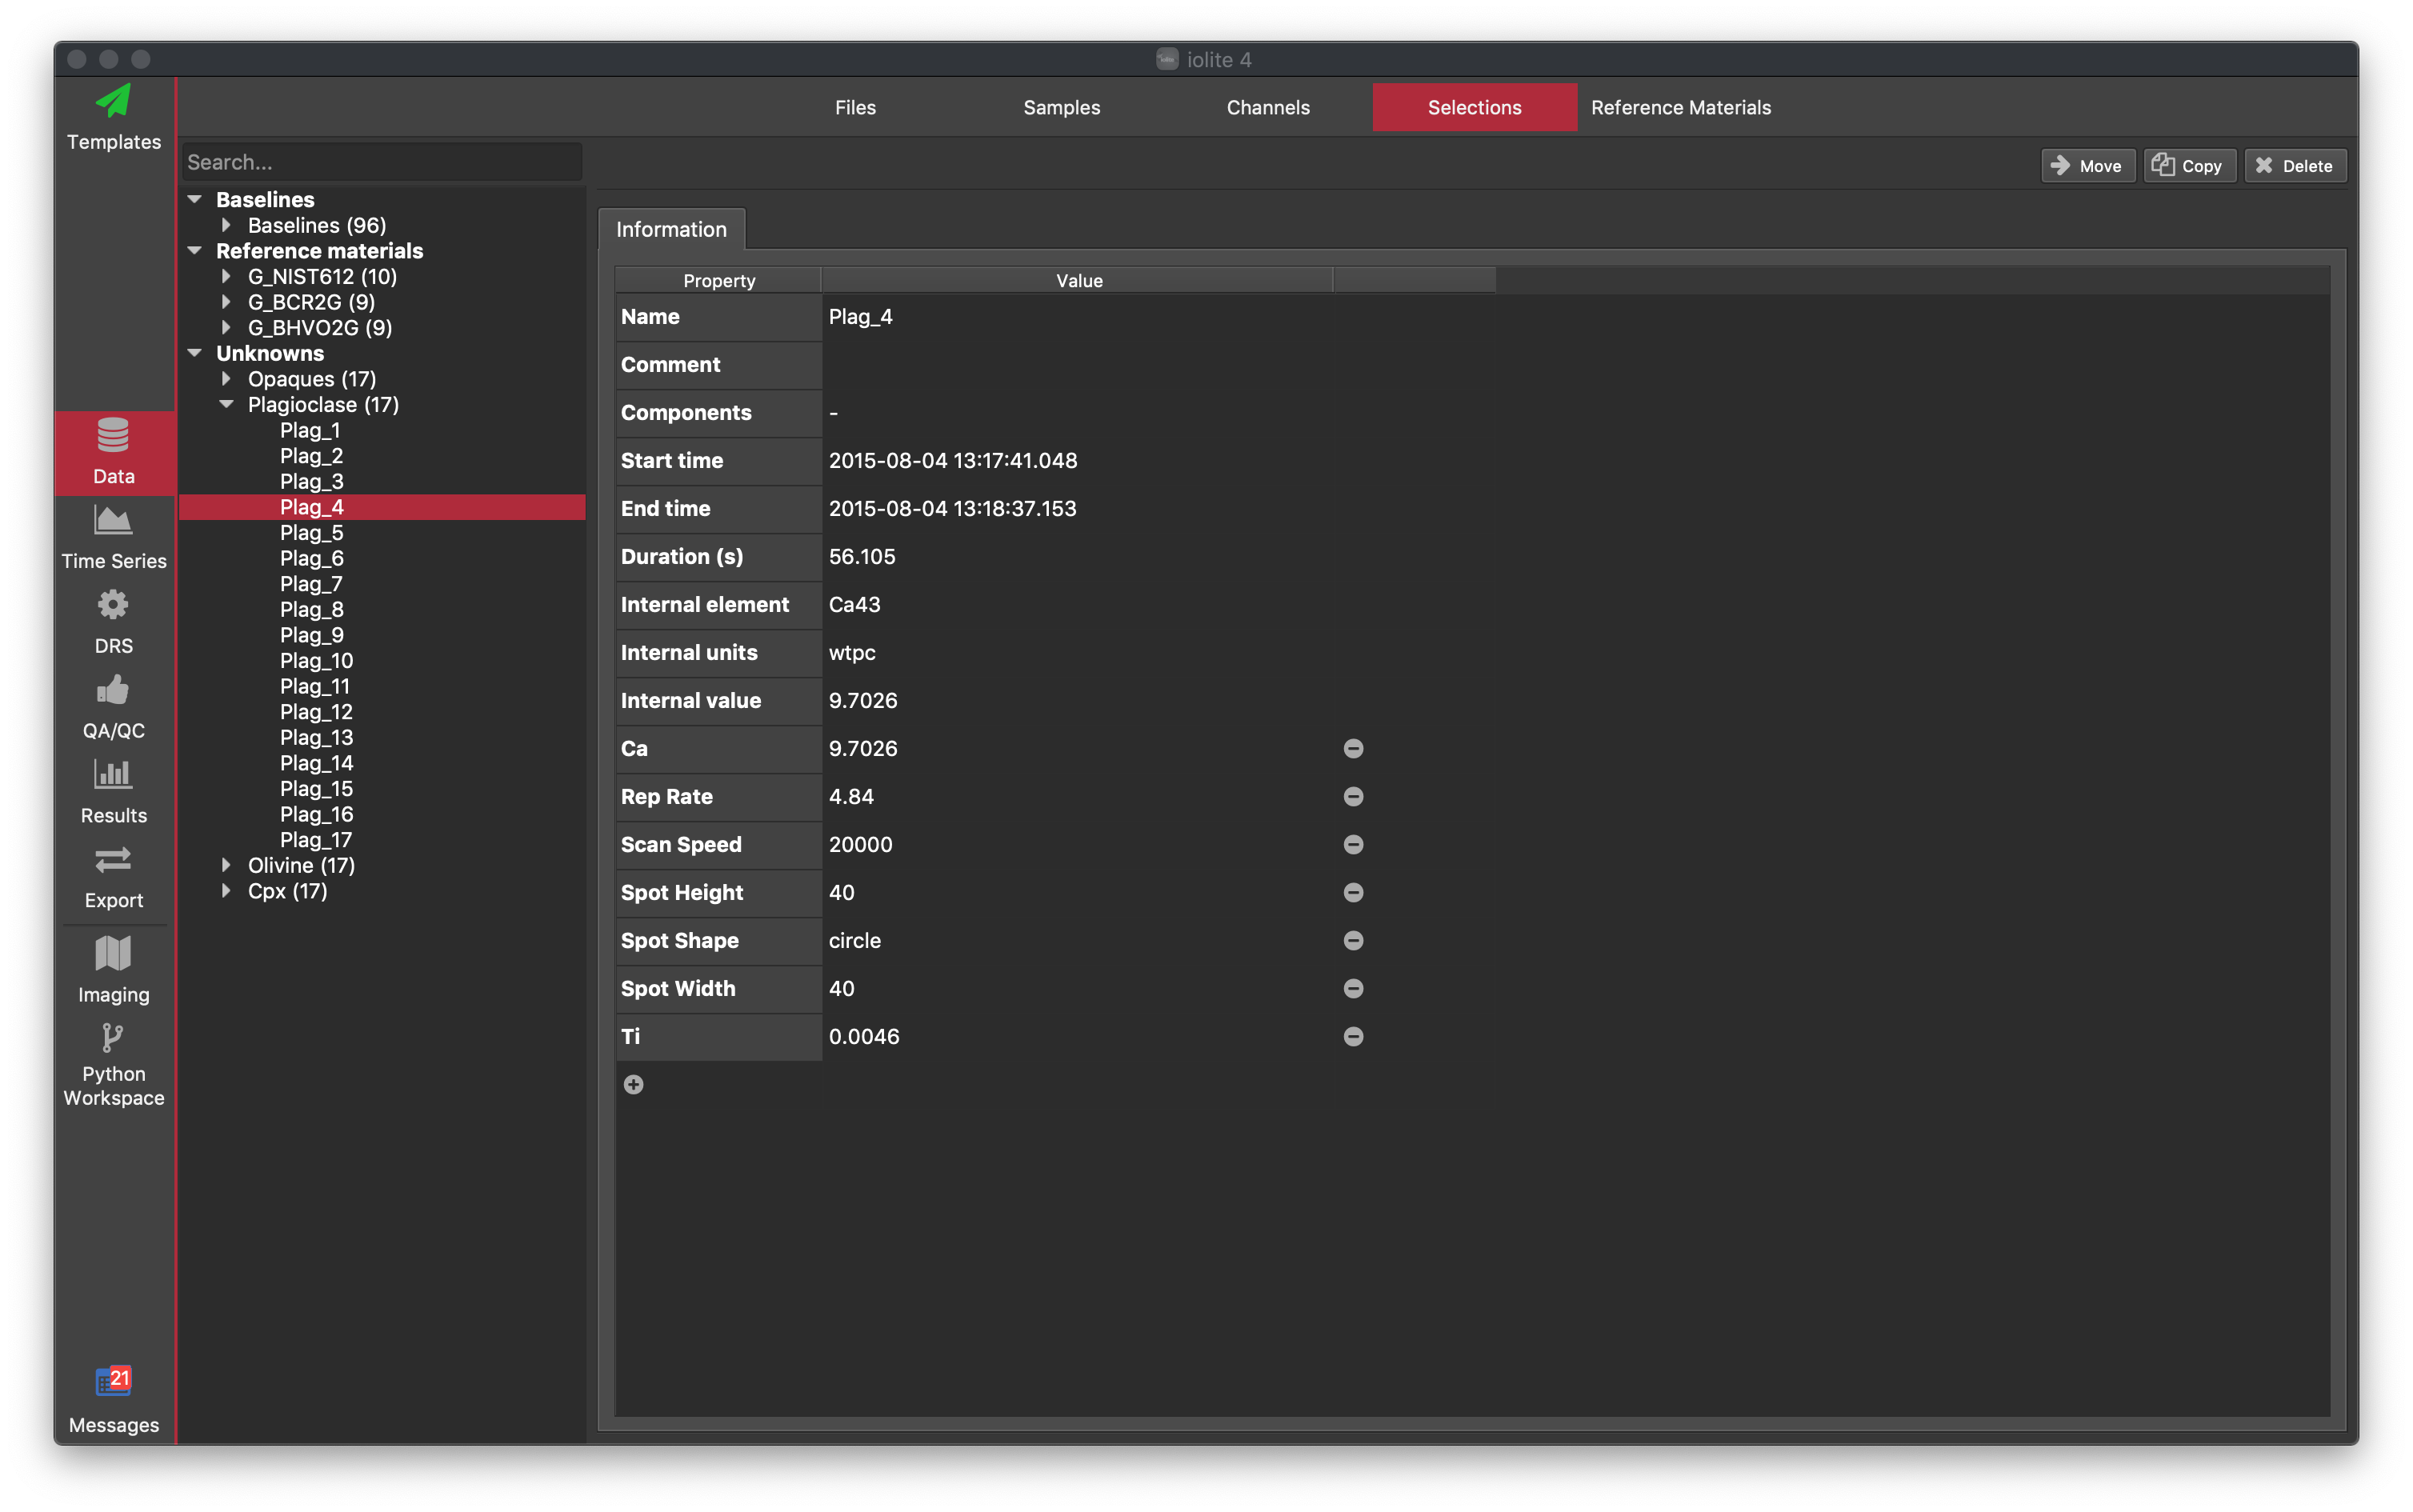Select Plag_3 in the tree
This screenshot has width=2413, height=1512.
pos(311,481)
